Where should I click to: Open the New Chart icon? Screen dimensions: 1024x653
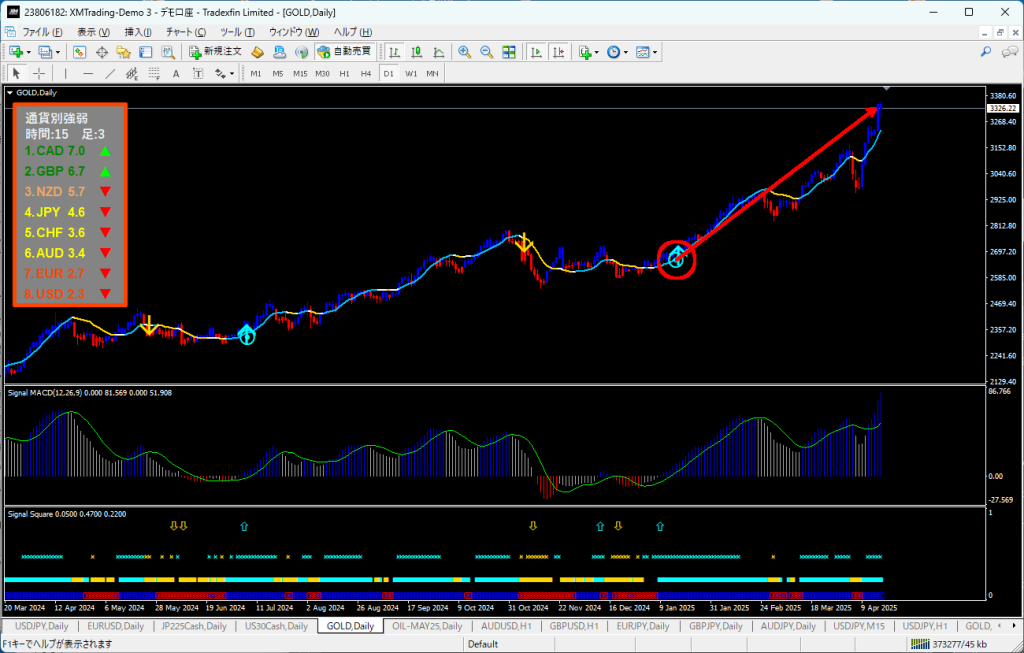16,52
